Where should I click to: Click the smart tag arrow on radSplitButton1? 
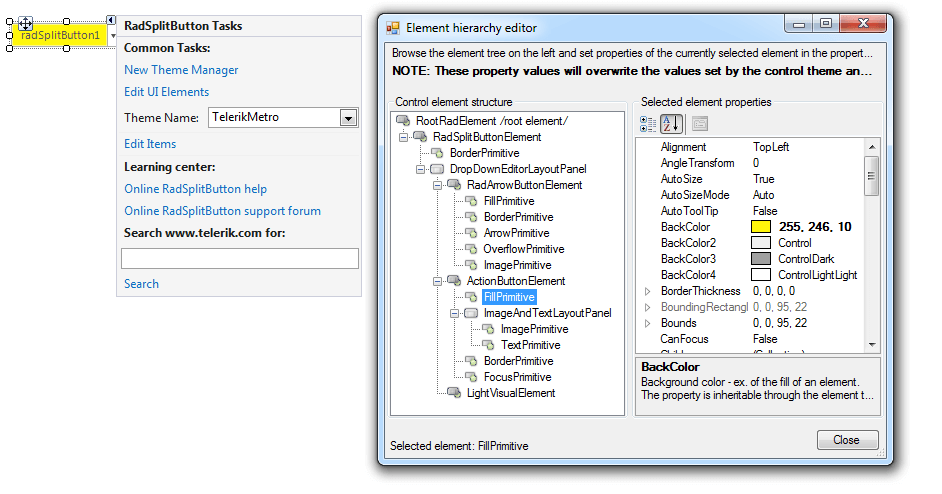pos(111,20)
